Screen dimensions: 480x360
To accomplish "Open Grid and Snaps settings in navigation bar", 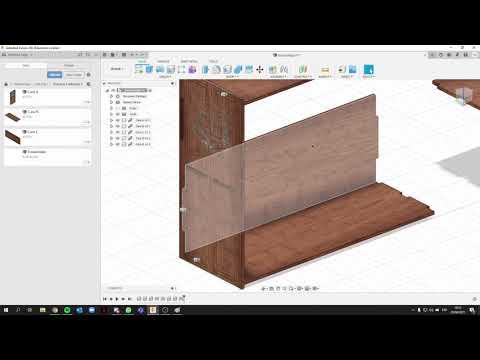I will (x=307, y=288).
